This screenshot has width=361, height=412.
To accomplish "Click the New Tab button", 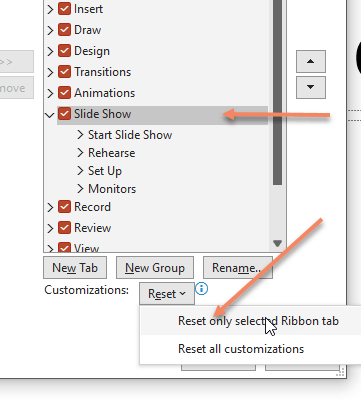I will (x=75, y=268).
